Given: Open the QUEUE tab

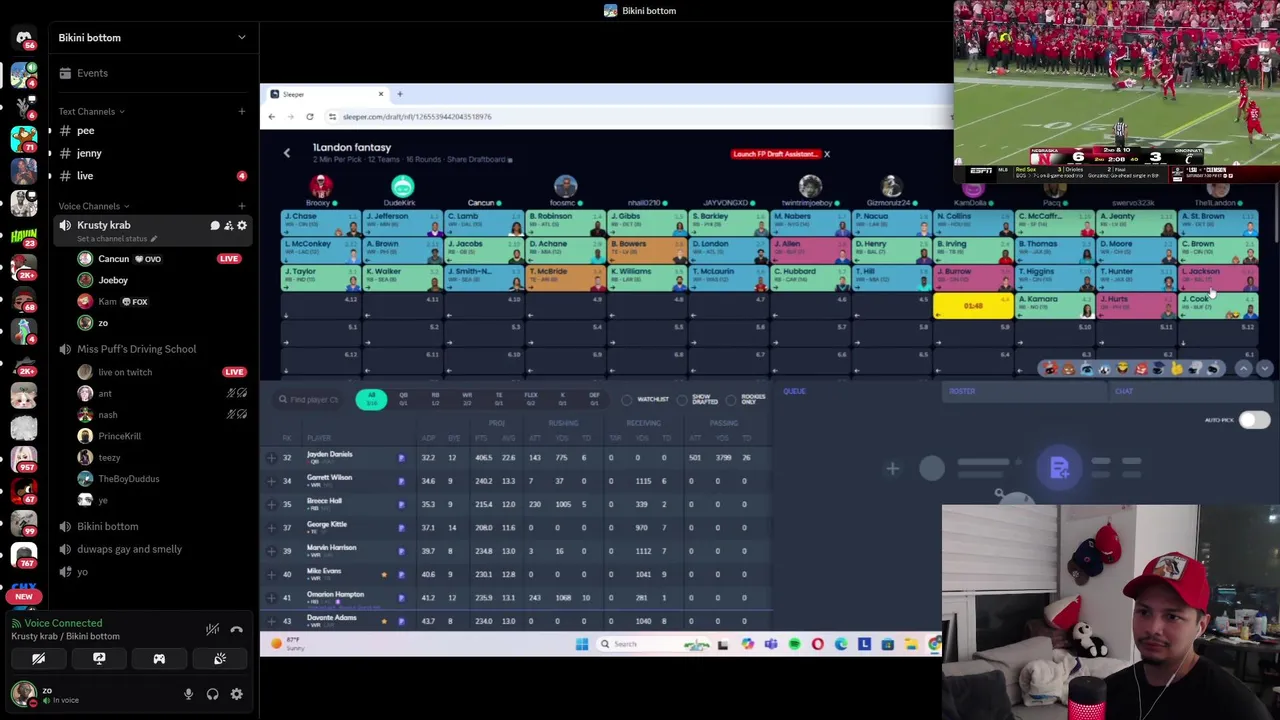Looking at the screenshot, I should pos(794,391).
